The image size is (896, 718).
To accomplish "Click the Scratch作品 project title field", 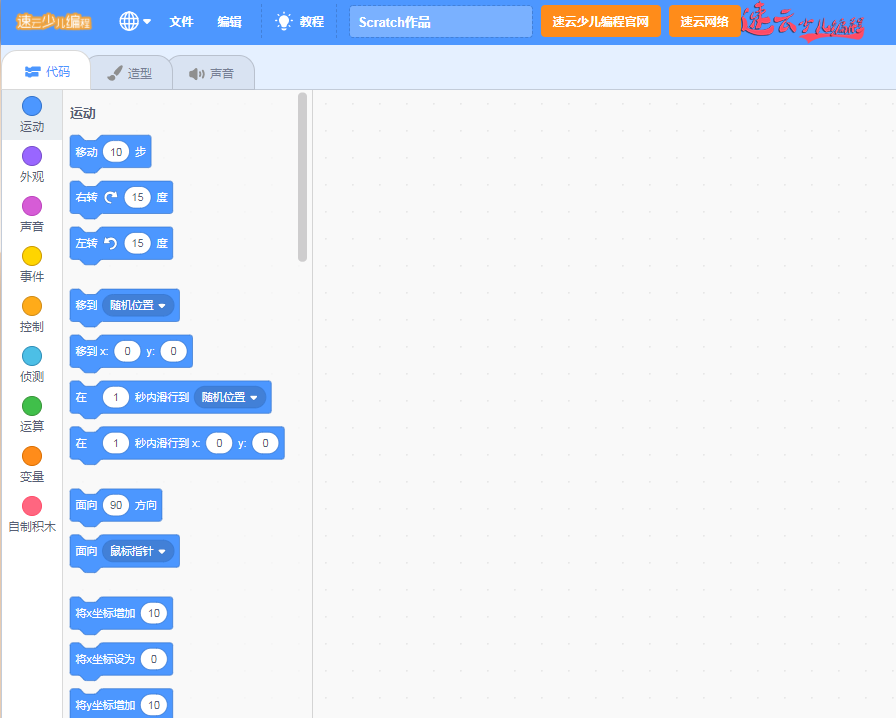I will pyautogui.click(x=440, y=21).
